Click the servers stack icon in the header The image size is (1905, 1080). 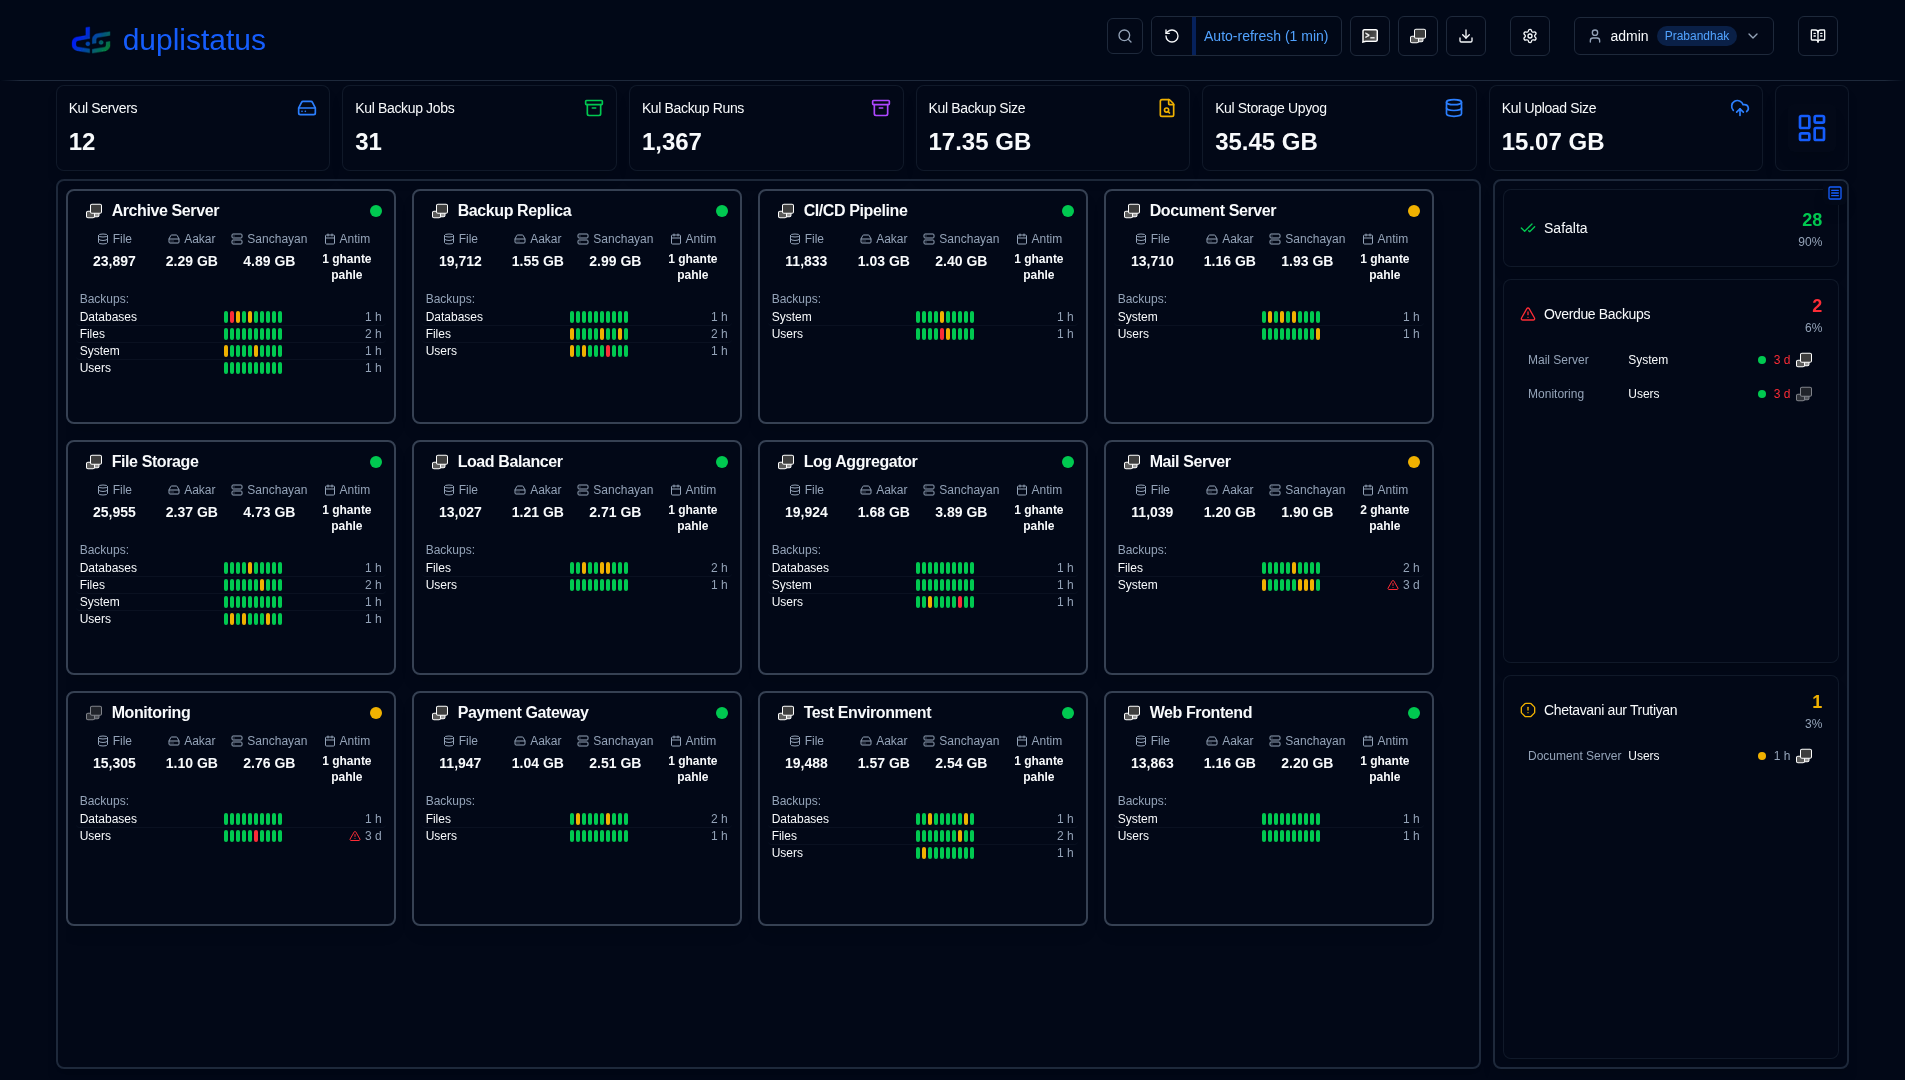(1417, 36)
